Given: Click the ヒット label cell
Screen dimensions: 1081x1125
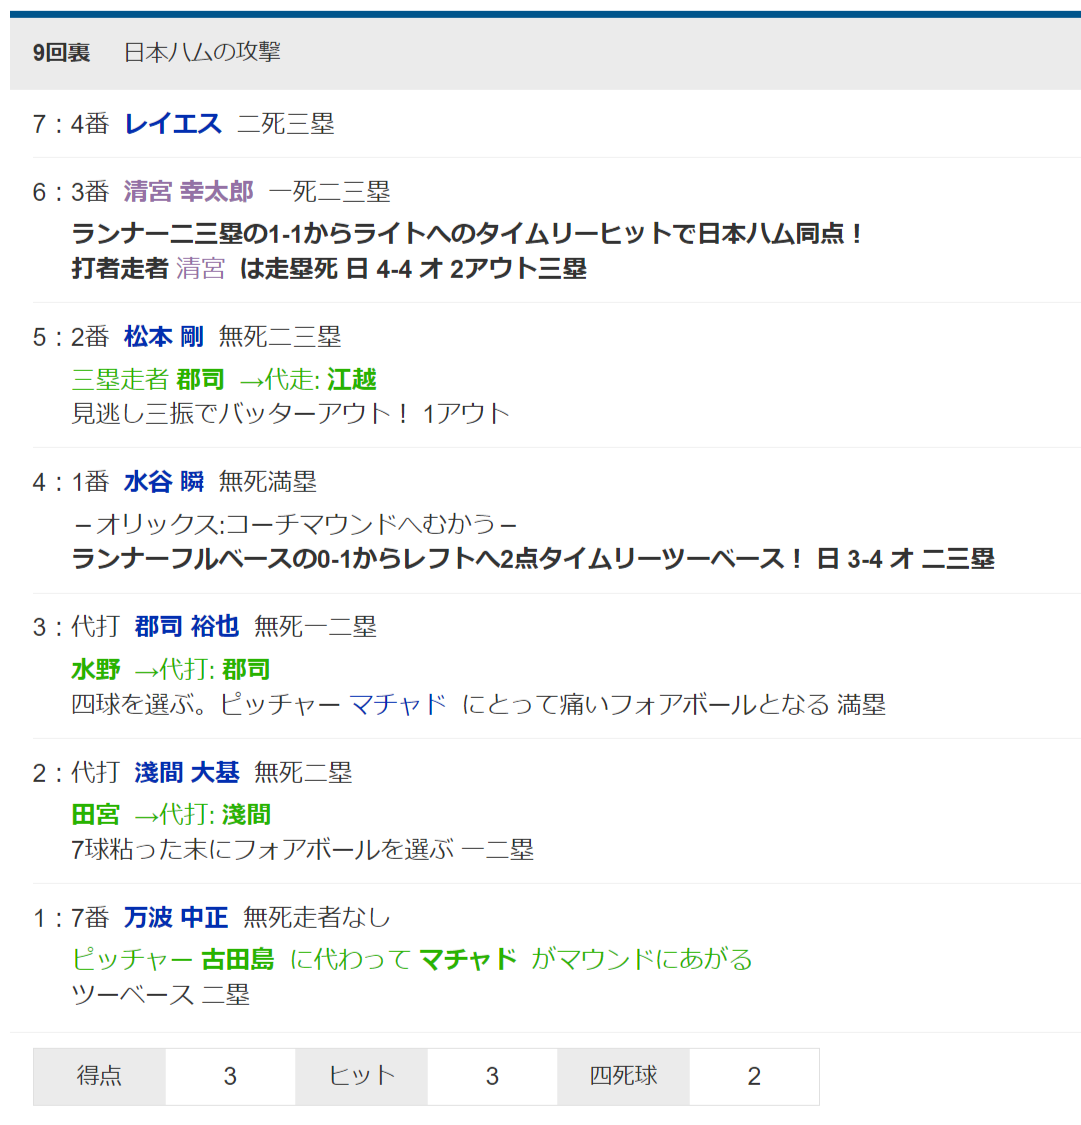Looking at the screenshot, I should [362, 1076].
